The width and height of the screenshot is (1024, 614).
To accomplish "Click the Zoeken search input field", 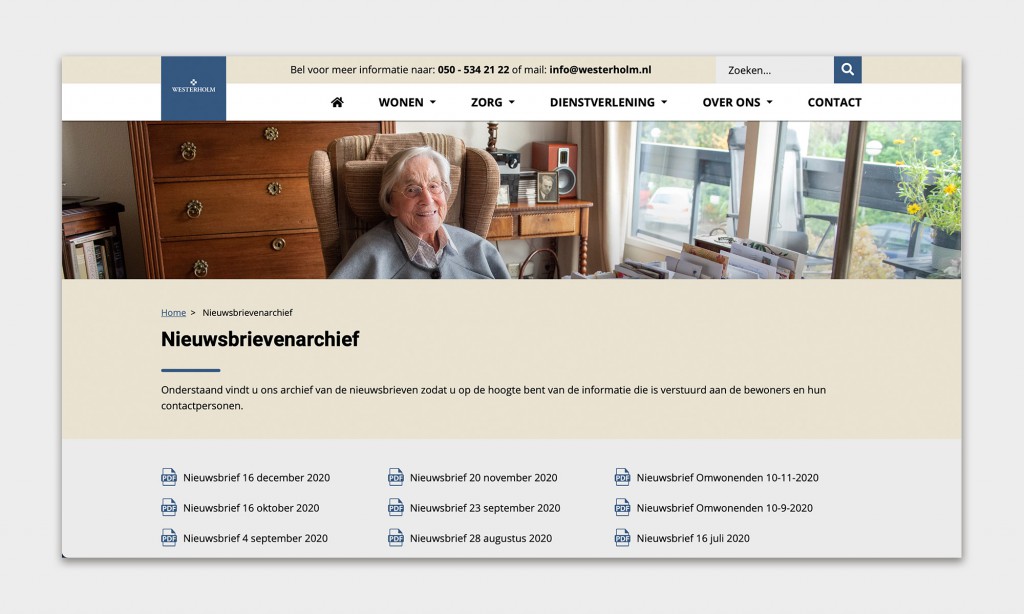I will (x=775, y=69).
